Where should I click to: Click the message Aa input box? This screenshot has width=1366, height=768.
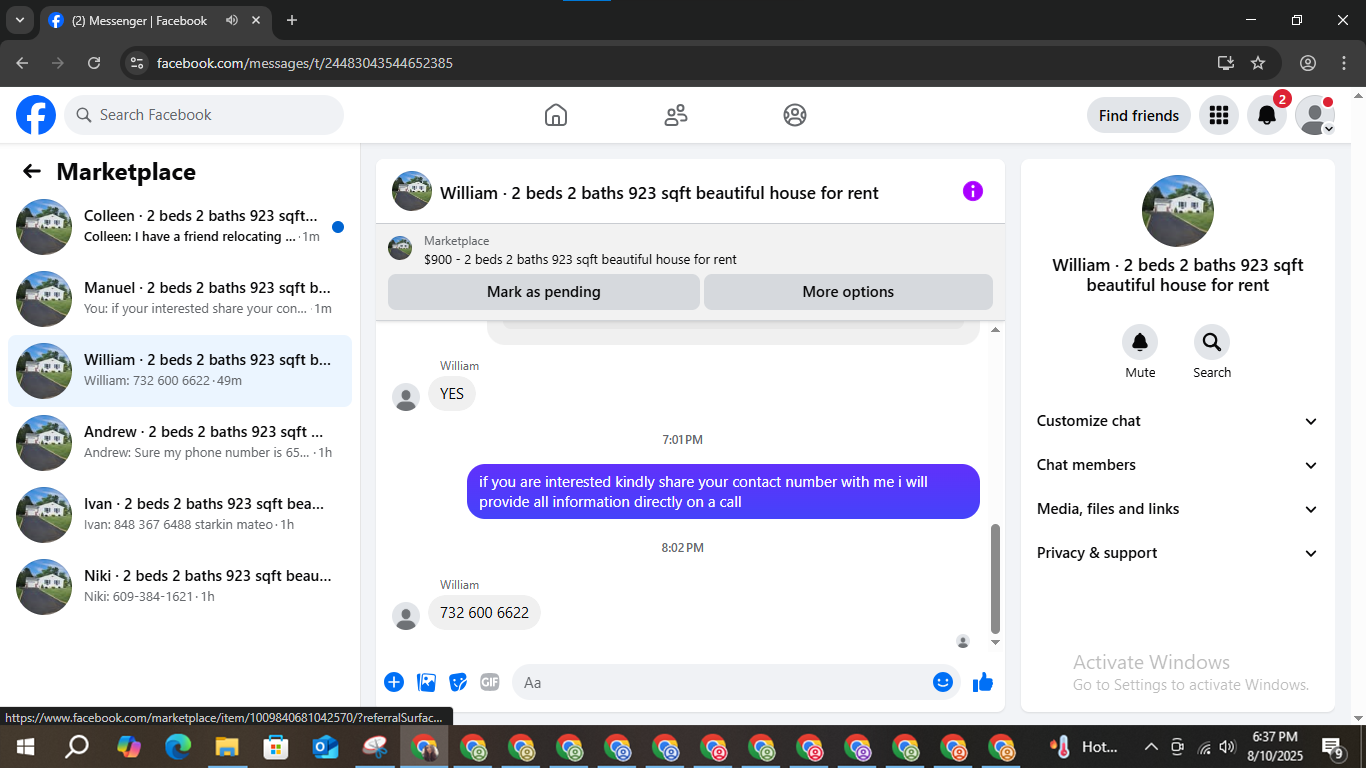click(720, 682)
